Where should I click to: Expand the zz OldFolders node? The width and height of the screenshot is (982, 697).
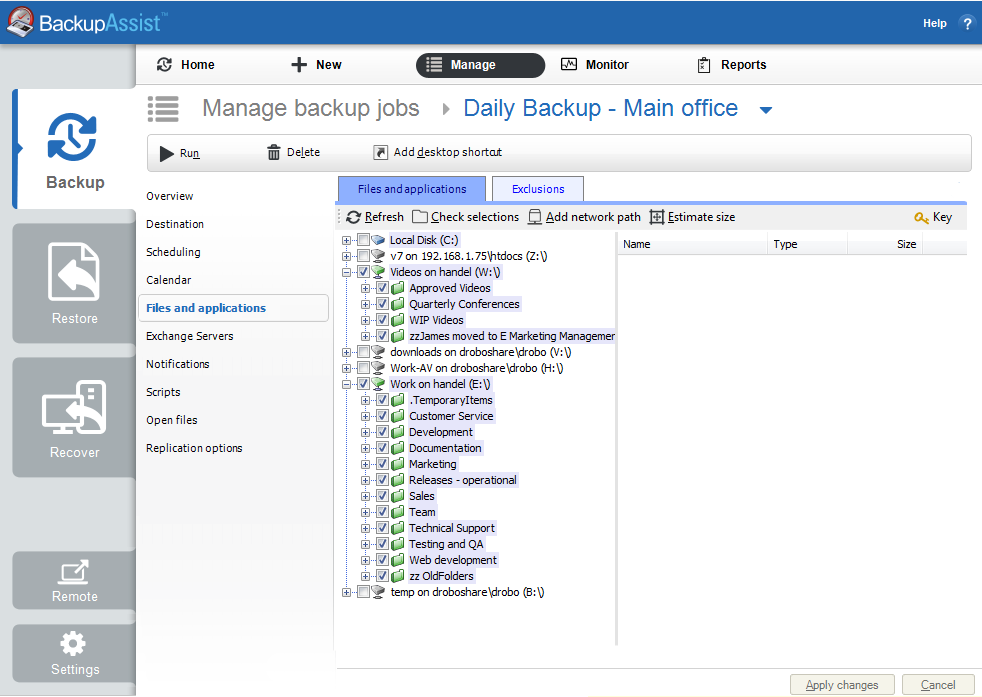tap(366, 576)
